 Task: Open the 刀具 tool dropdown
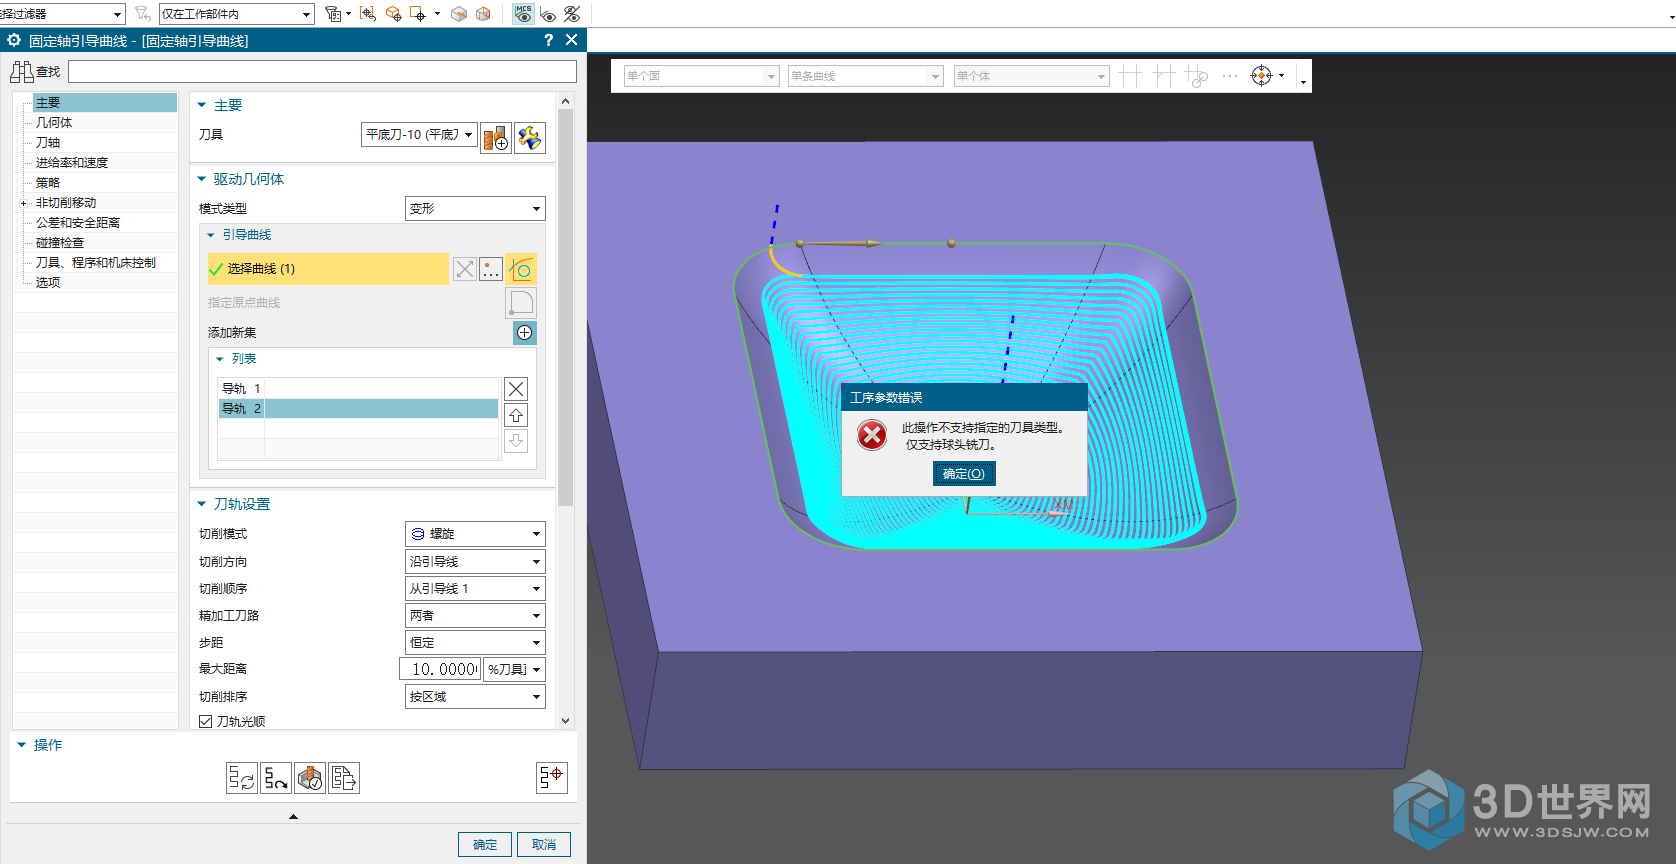click(419, 135)
